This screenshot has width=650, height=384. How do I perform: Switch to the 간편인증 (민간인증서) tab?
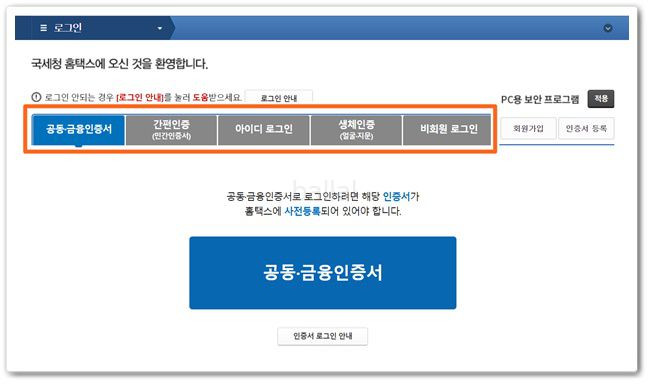pyautogui.click(x=171, y=130)
